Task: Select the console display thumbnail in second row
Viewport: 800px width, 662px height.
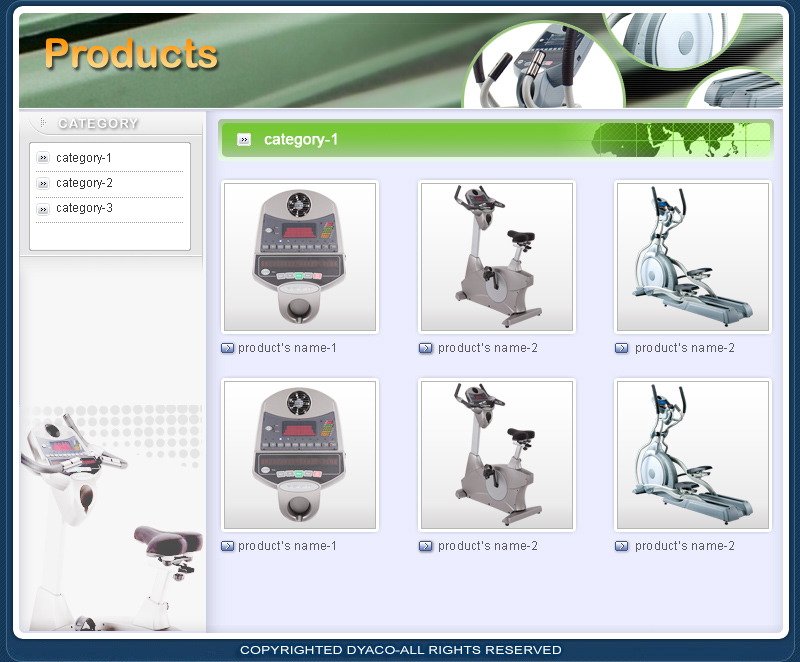Action: 300,455
